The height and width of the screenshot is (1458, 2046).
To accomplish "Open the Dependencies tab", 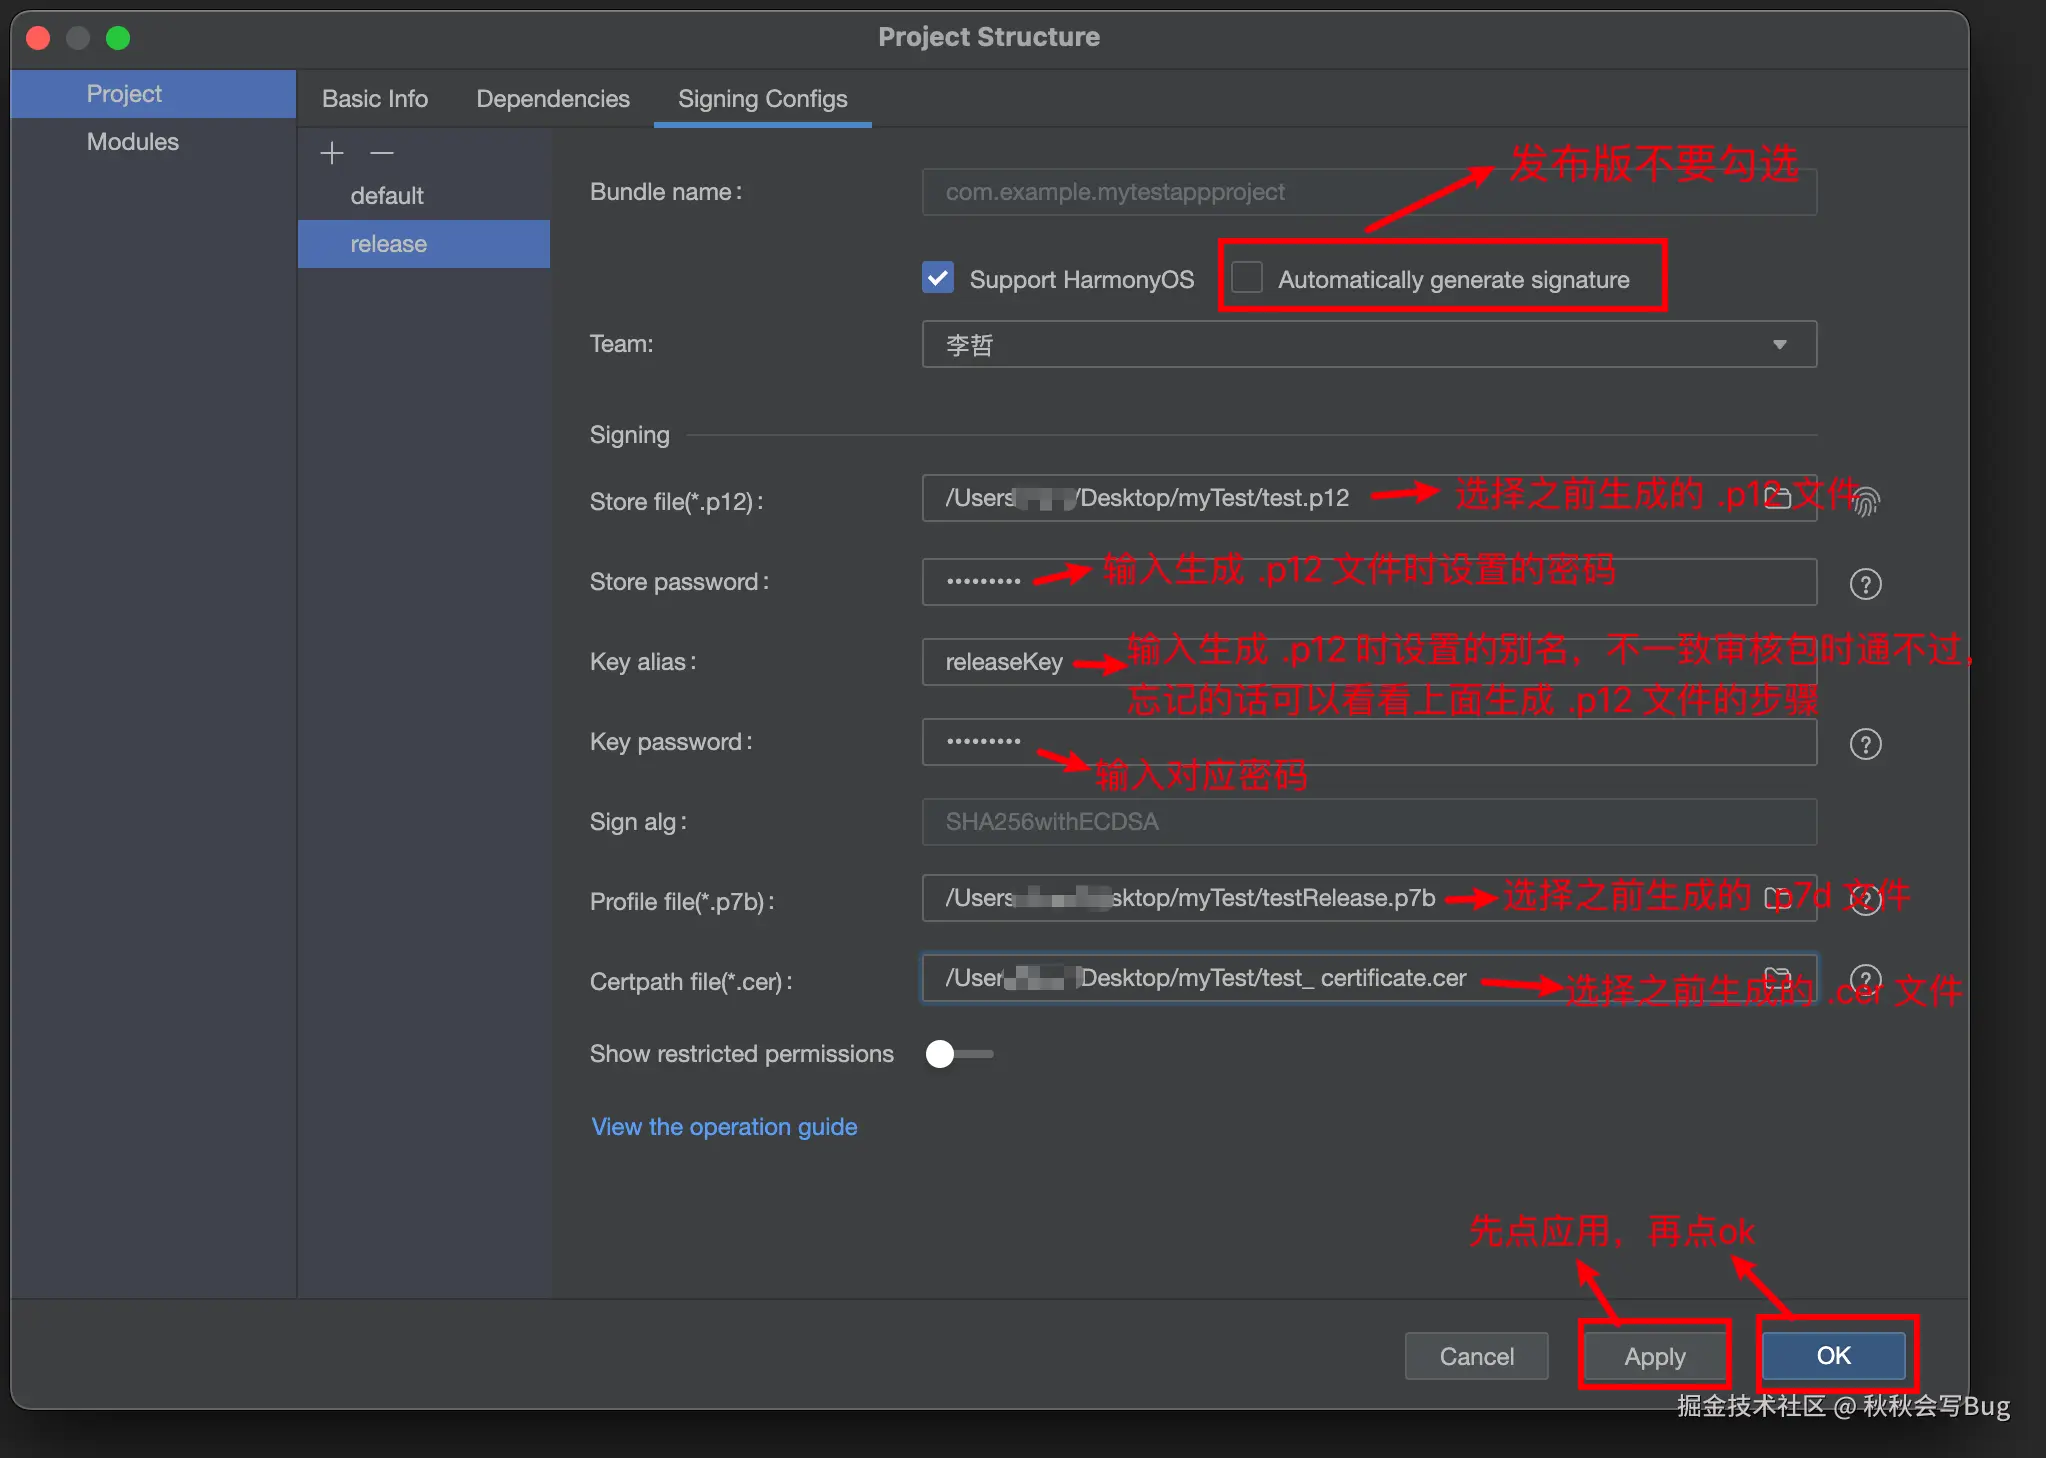I will pos(552,99).
